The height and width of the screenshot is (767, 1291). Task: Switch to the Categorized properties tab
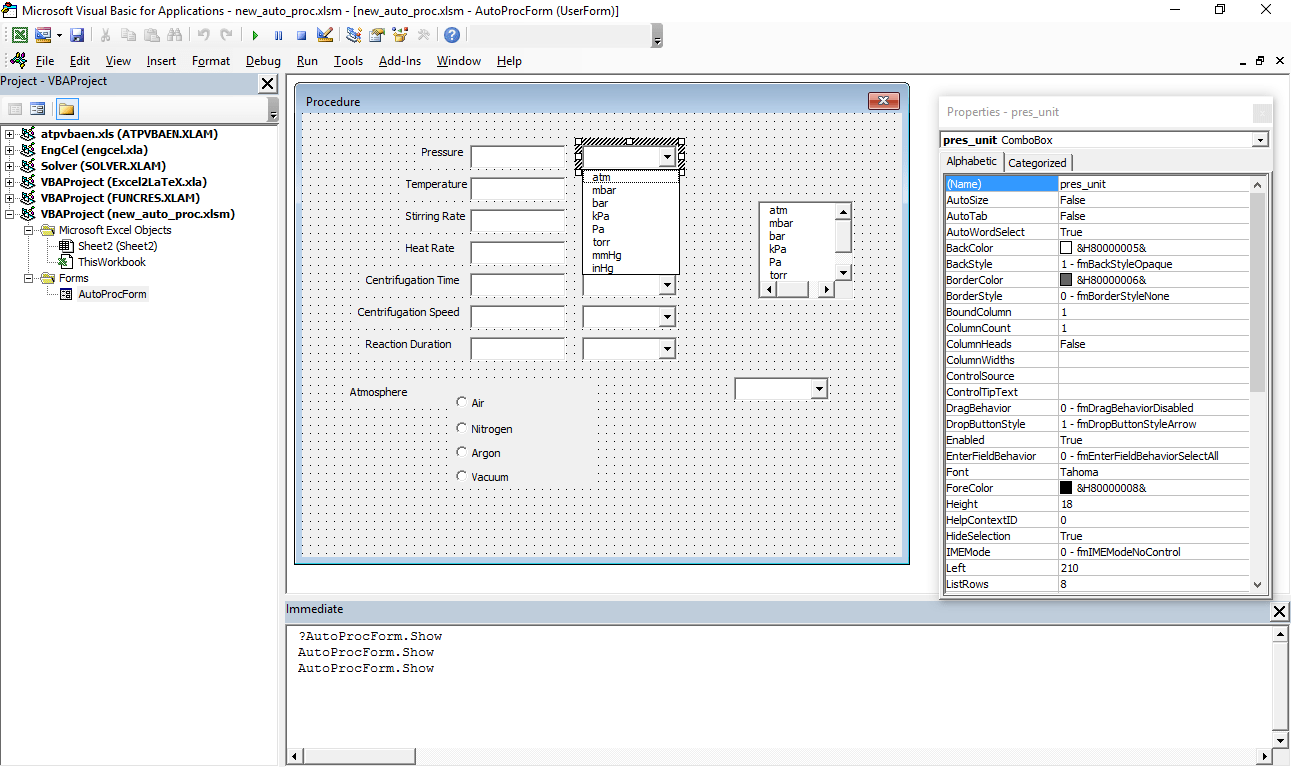click(x=1037, y=163)
